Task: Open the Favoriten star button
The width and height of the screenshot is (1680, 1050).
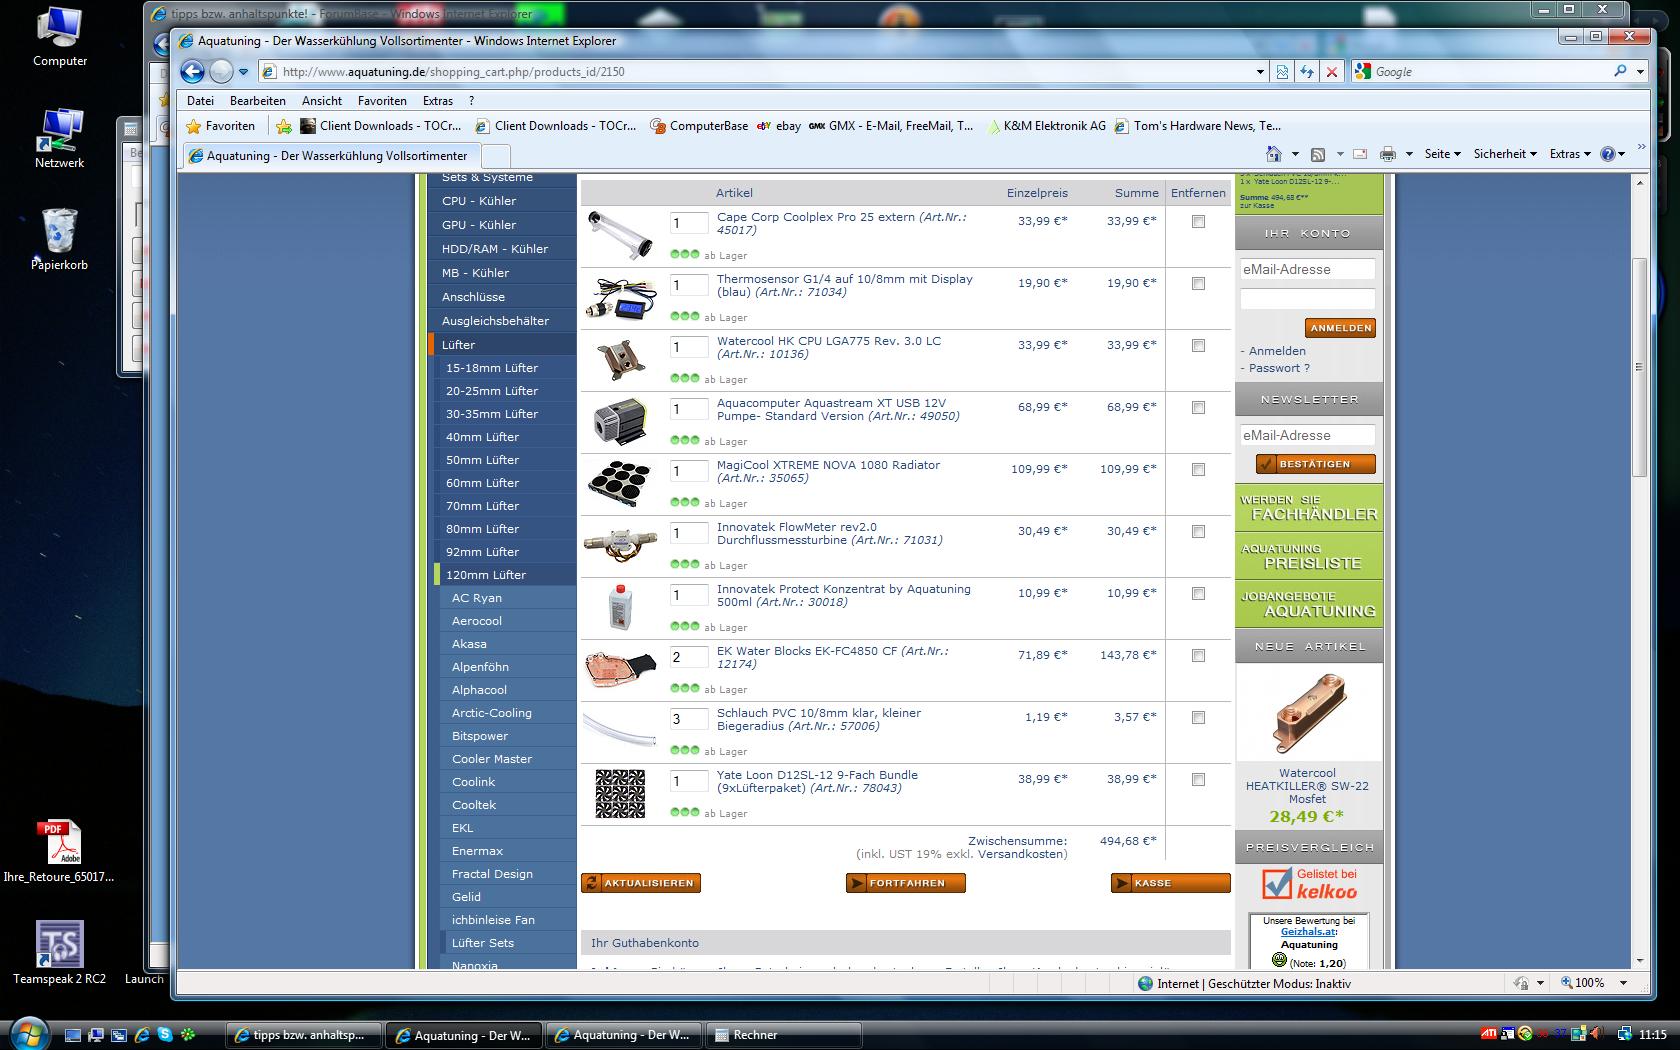Action: coord(221,126)
